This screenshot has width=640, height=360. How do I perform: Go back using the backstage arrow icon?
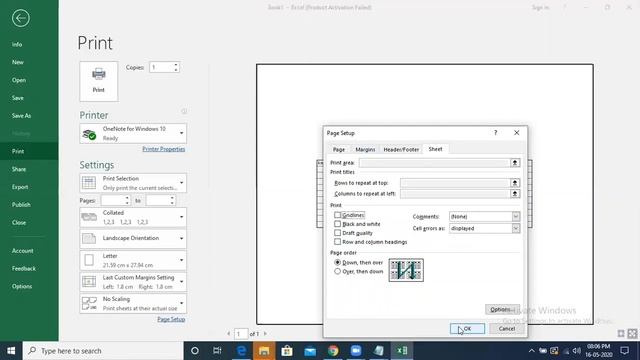[x=20, y=18]
